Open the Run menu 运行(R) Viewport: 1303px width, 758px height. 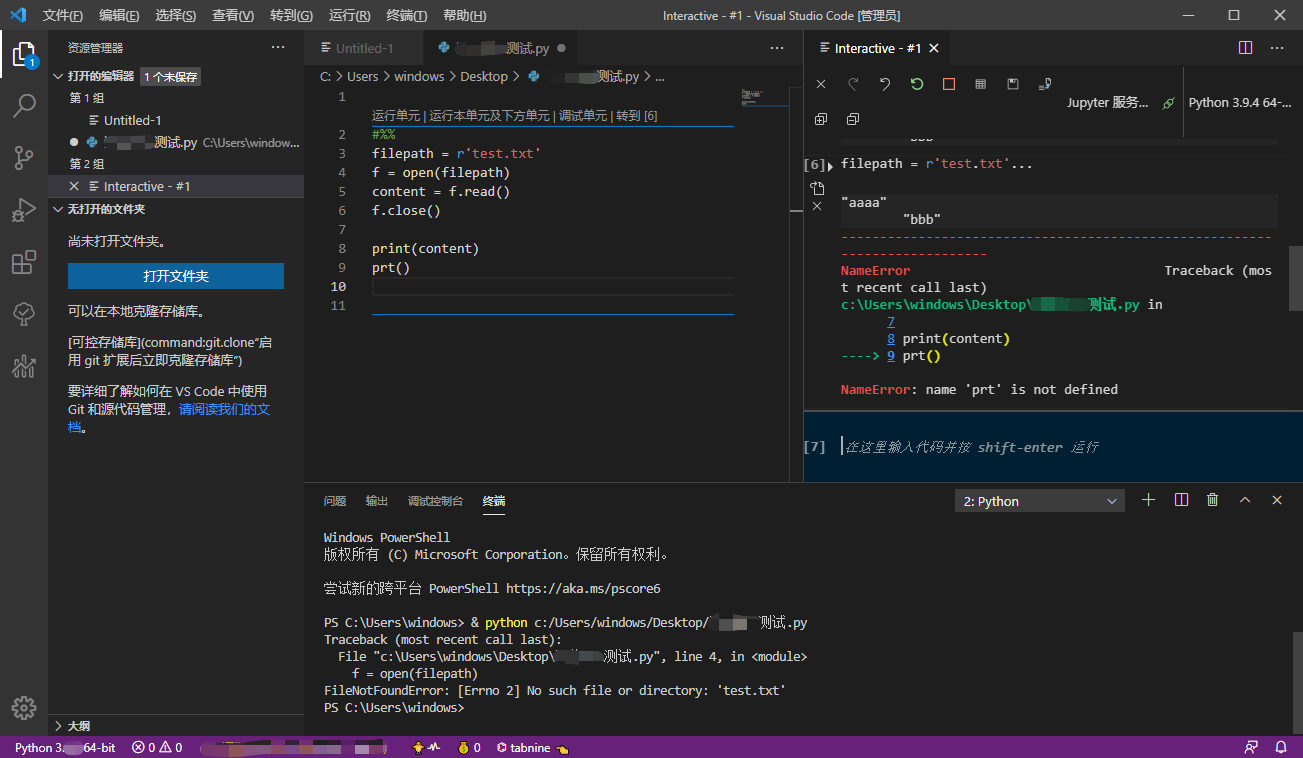pos(349,16)
